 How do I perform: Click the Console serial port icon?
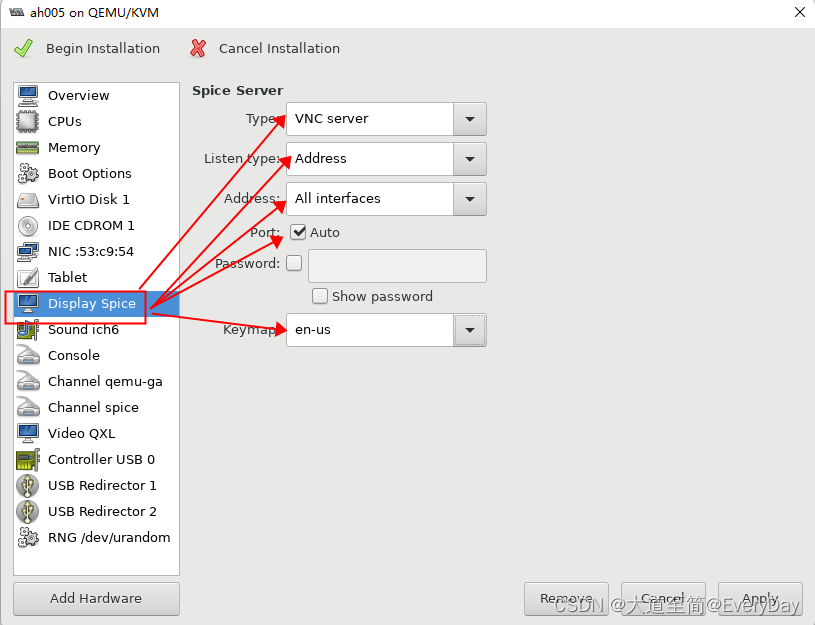point(28,355)
